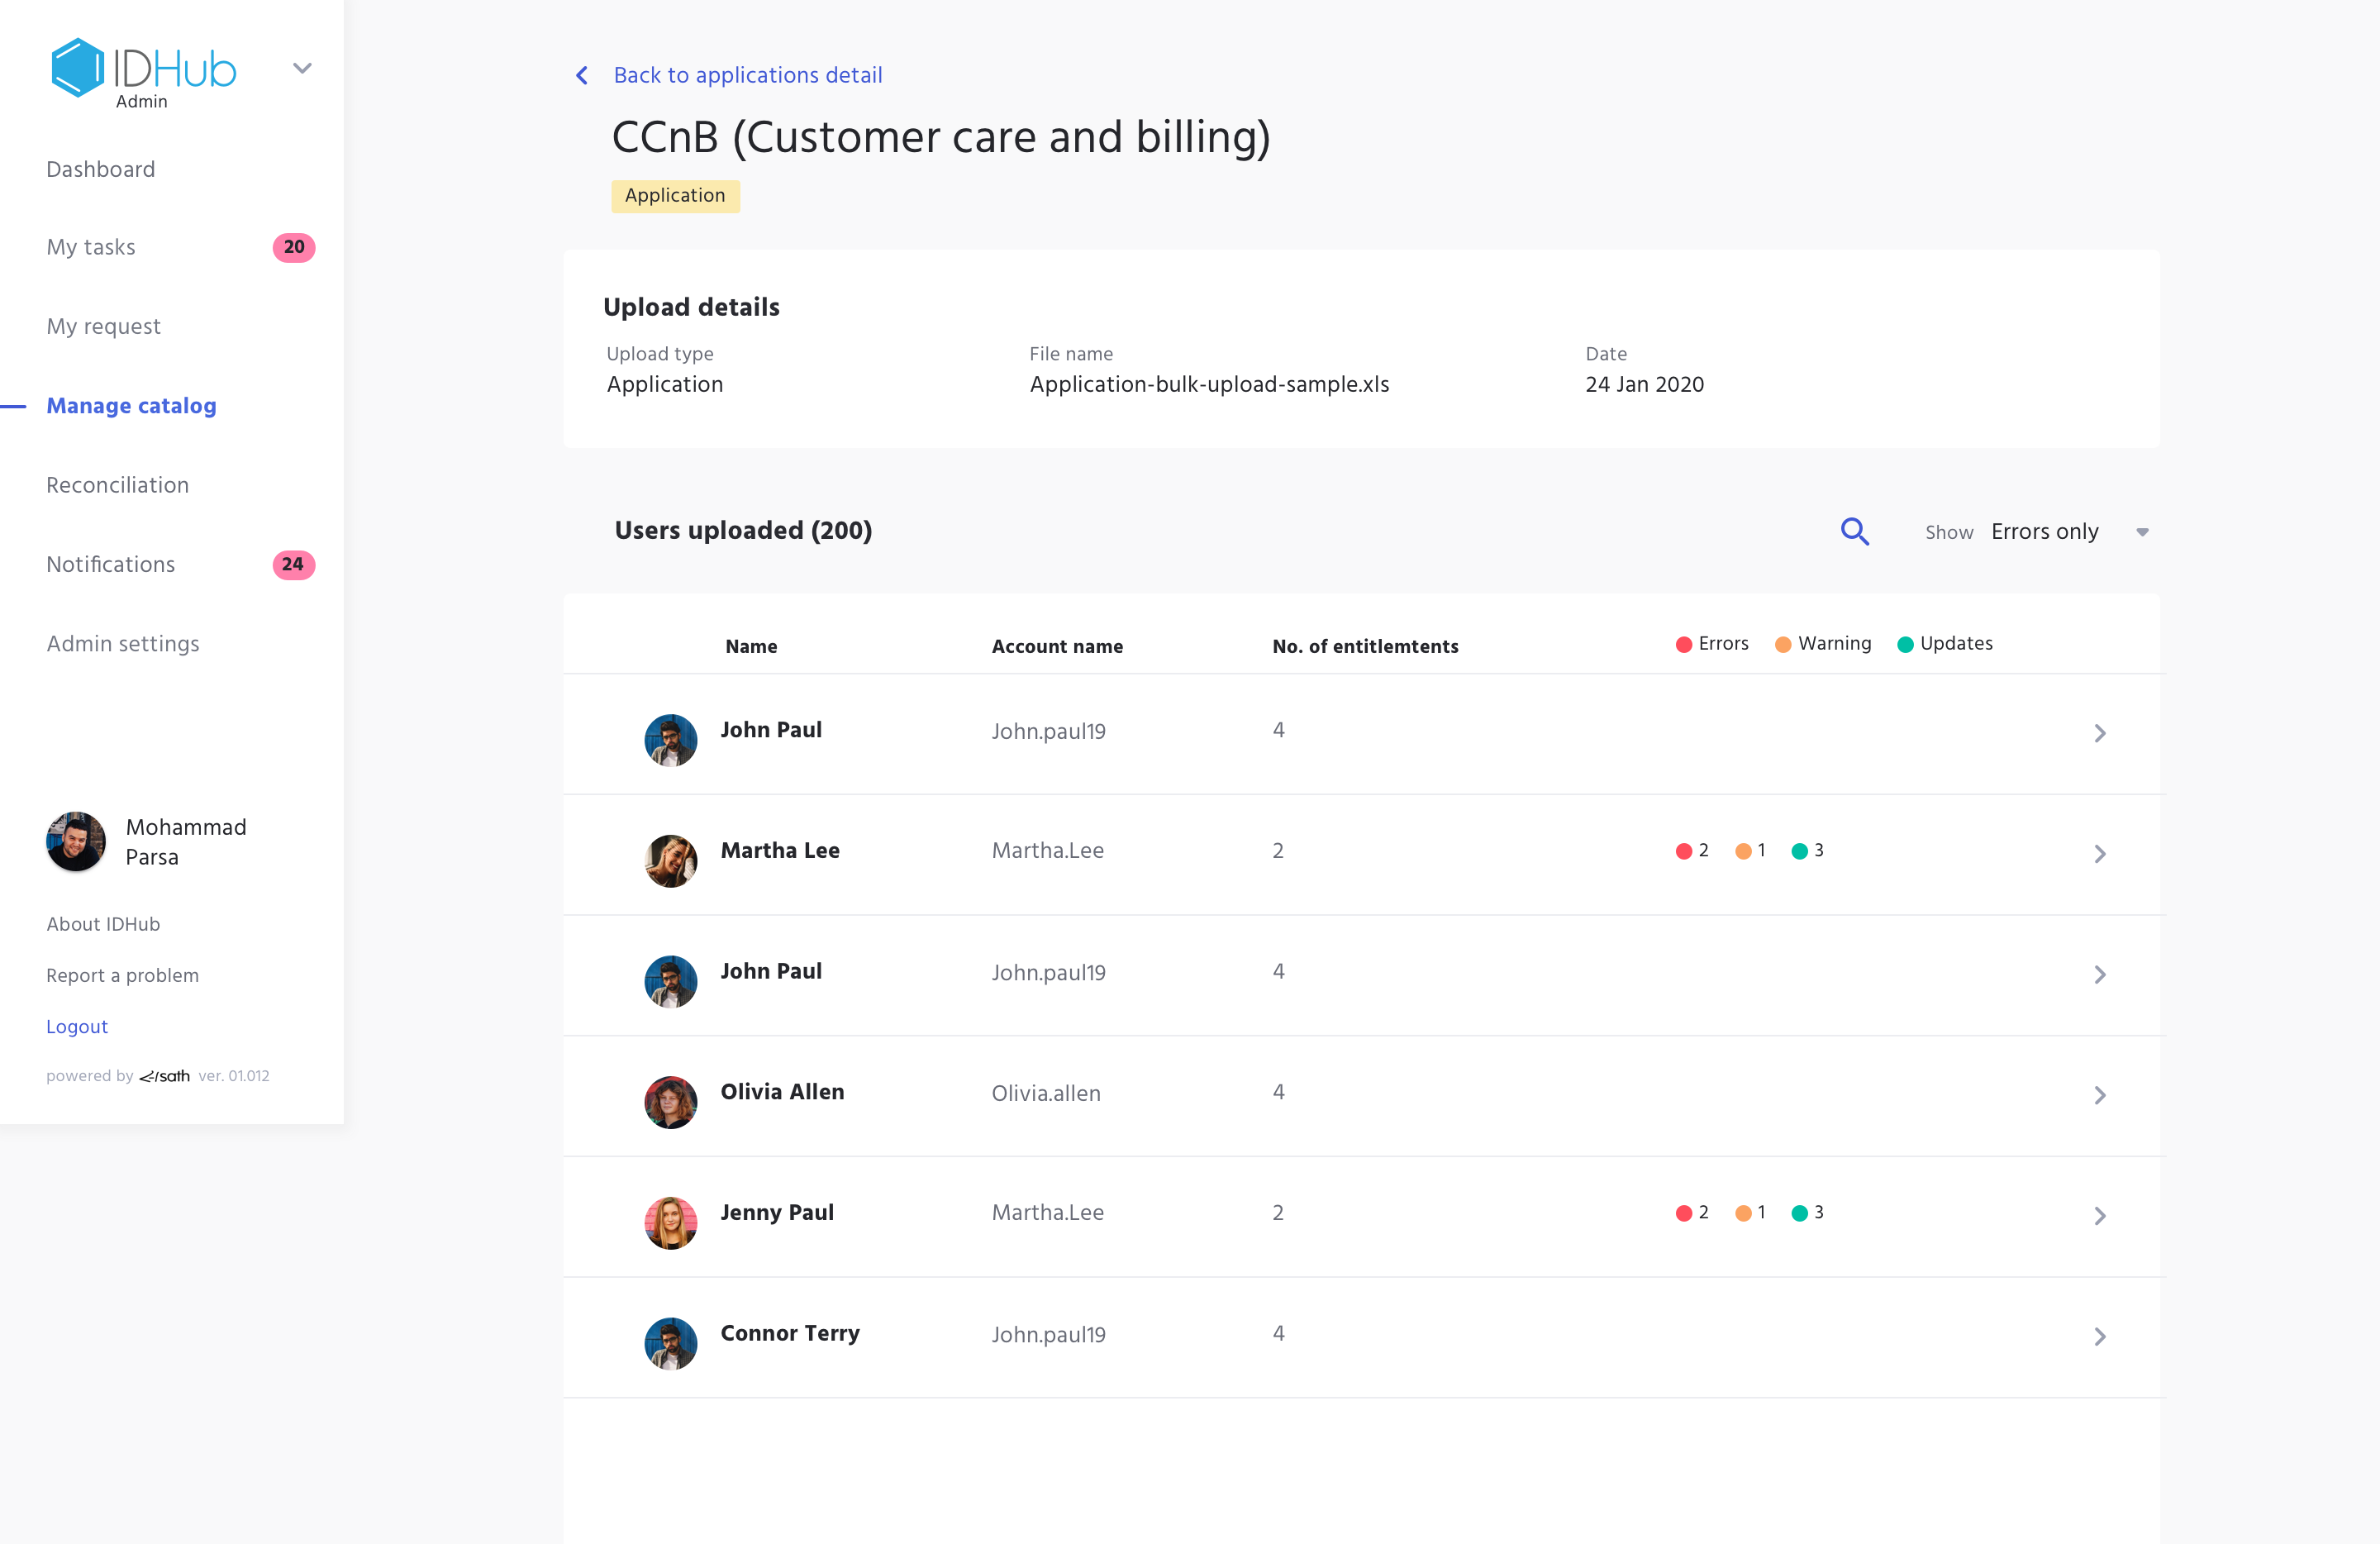
Task: Click Mohammad Parsa profile avatar
Action: (76, 841)
